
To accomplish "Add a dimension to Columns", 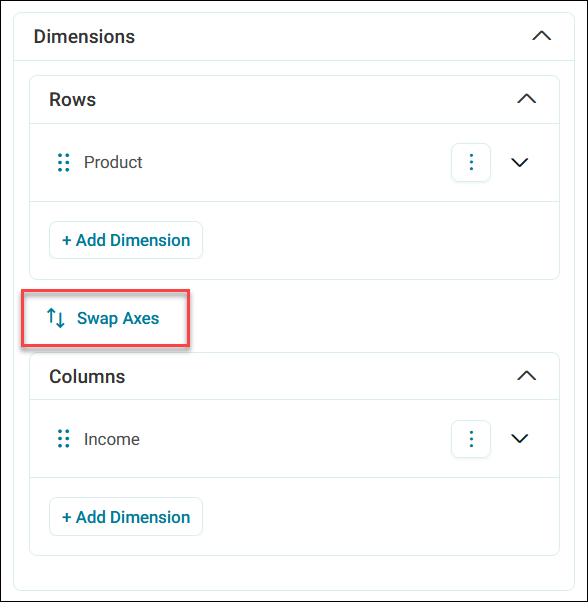I will pos(126,517).
